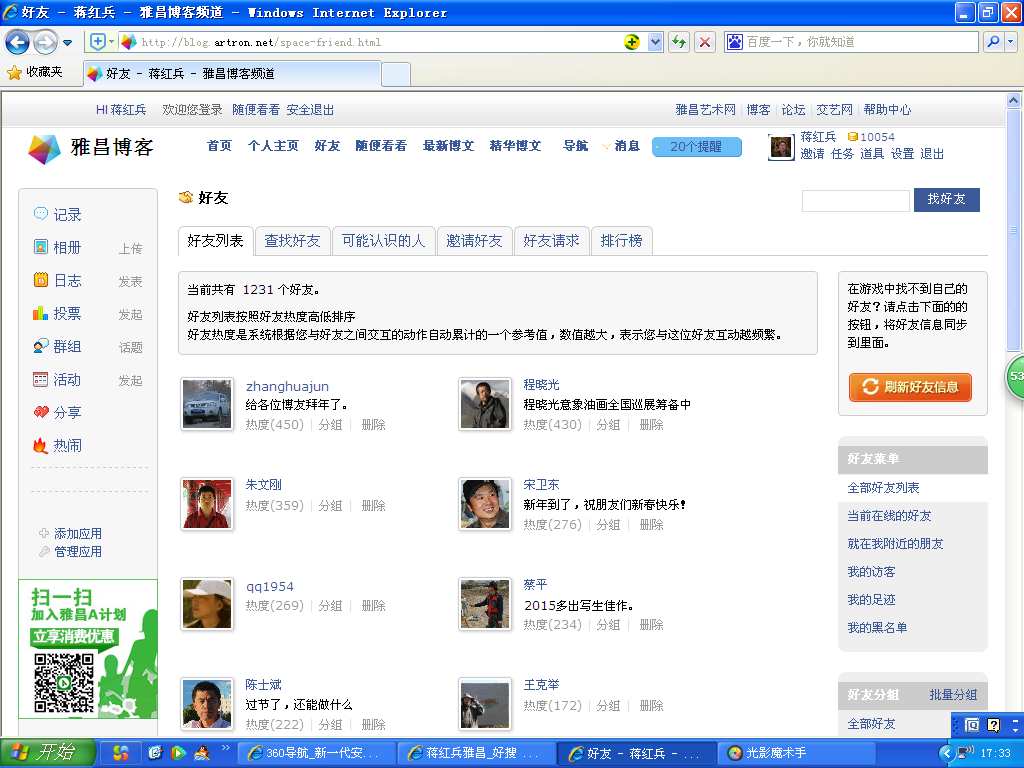
Task: Open friend zhanghuajun's profile link
Action: (287, 386)
